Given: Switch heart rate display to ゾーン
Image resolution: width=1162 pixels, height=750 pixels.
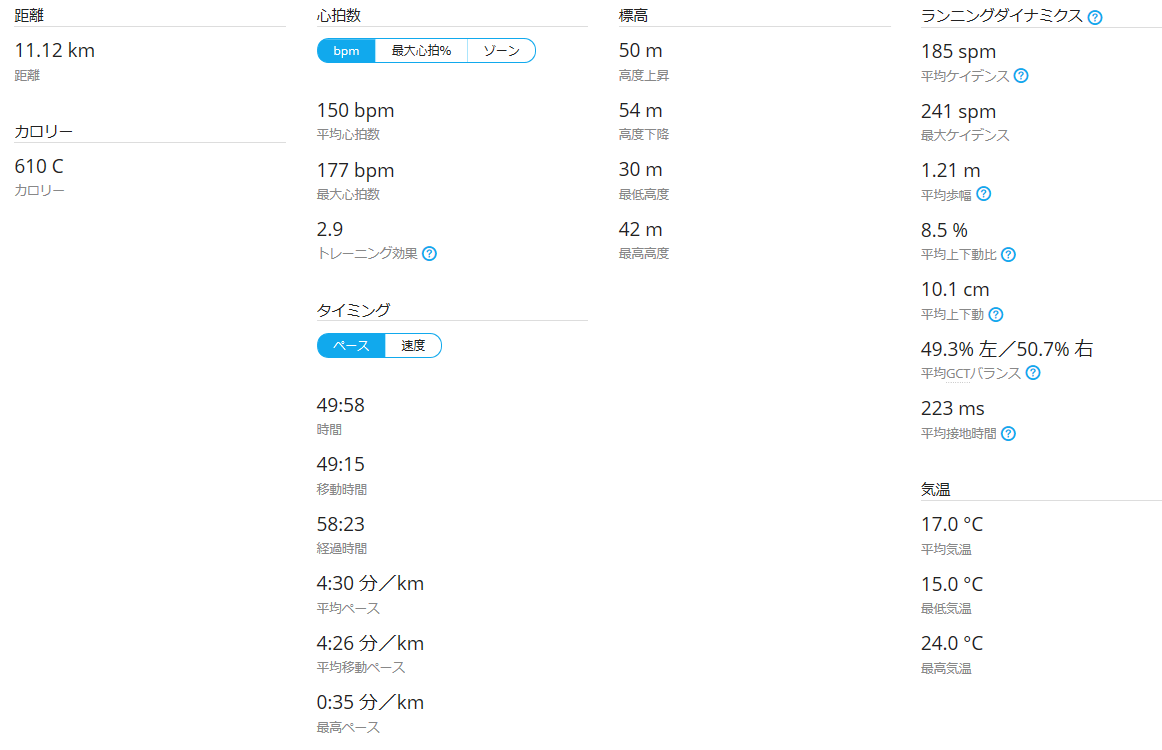Looking at the screenshot, I should [501, 48].
